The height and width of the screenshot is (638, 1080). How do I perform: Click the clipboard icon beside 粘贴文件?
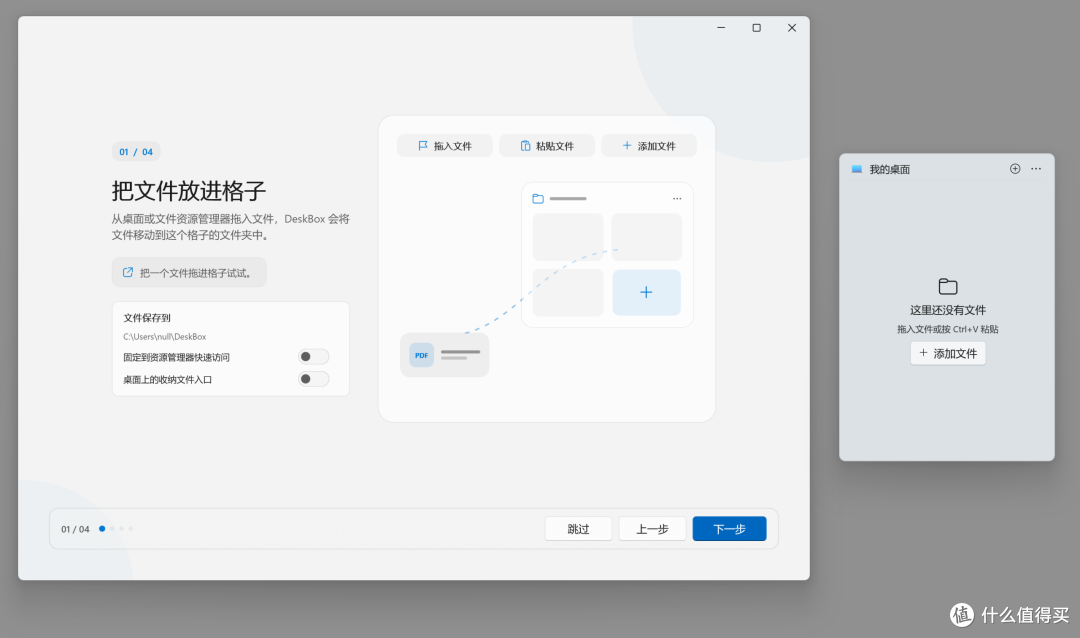point(526,145)
